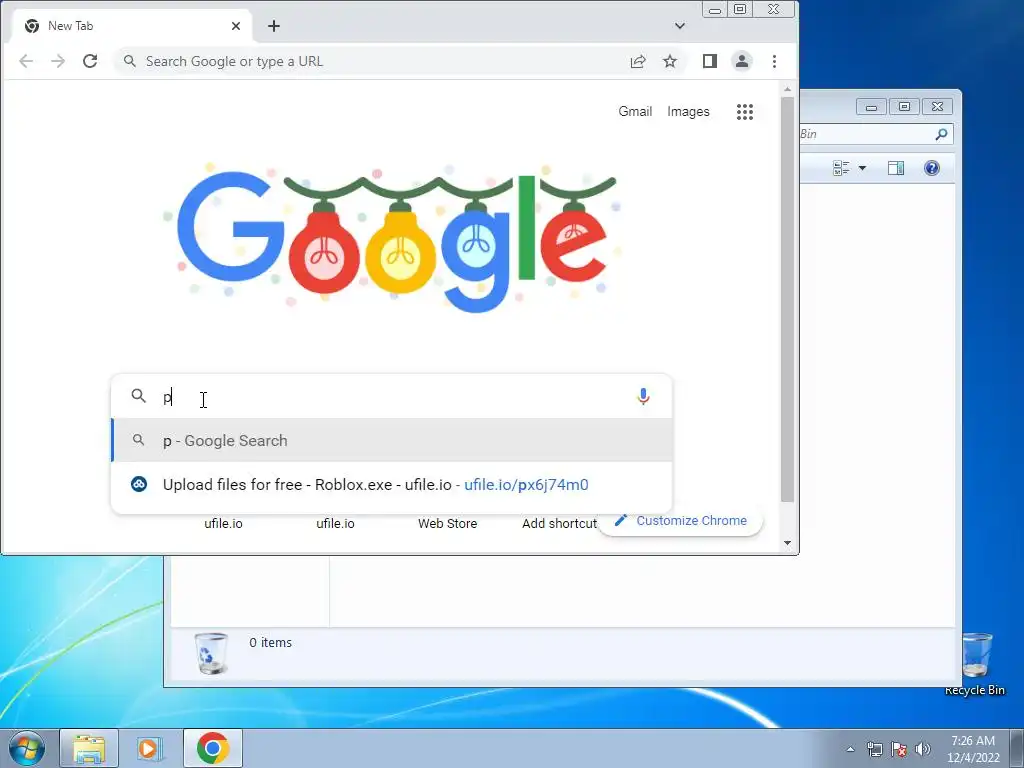The image size is (1024, 768).
Task: Open the Windows Start menu
Action: [27, 748]
